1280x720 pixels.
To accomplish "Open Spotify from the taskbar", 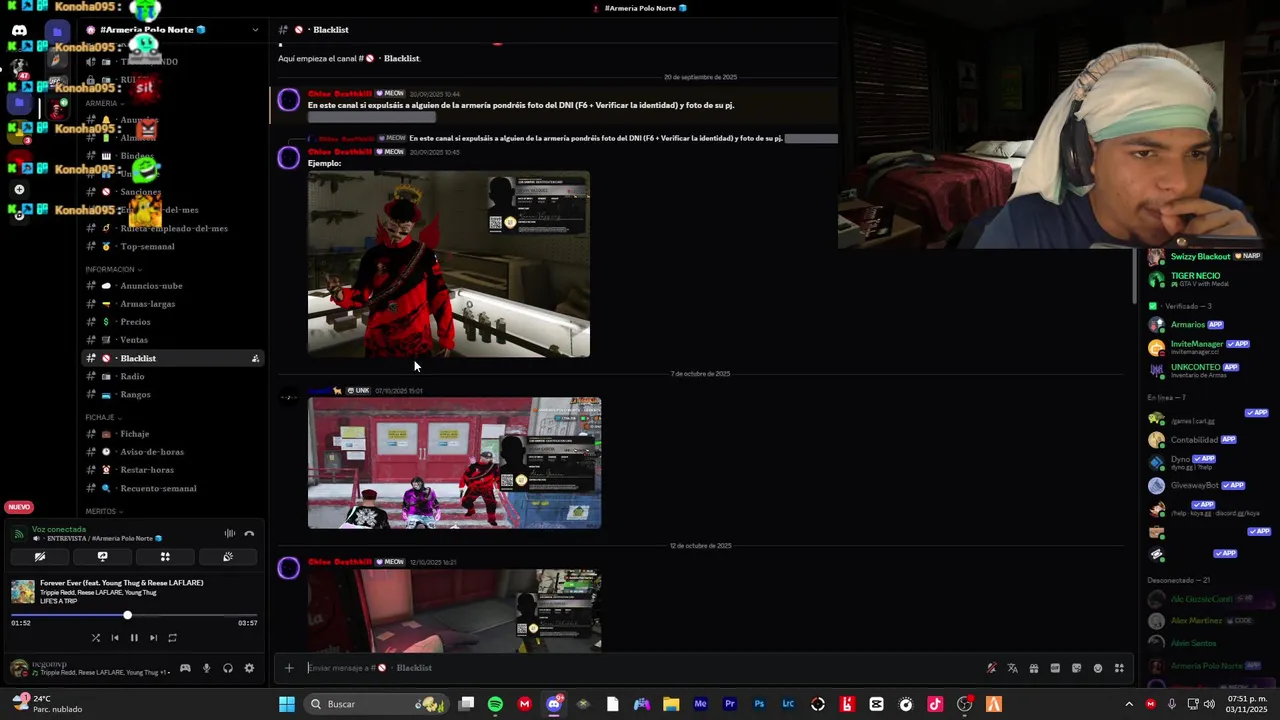I will click(x=495, y=704).
